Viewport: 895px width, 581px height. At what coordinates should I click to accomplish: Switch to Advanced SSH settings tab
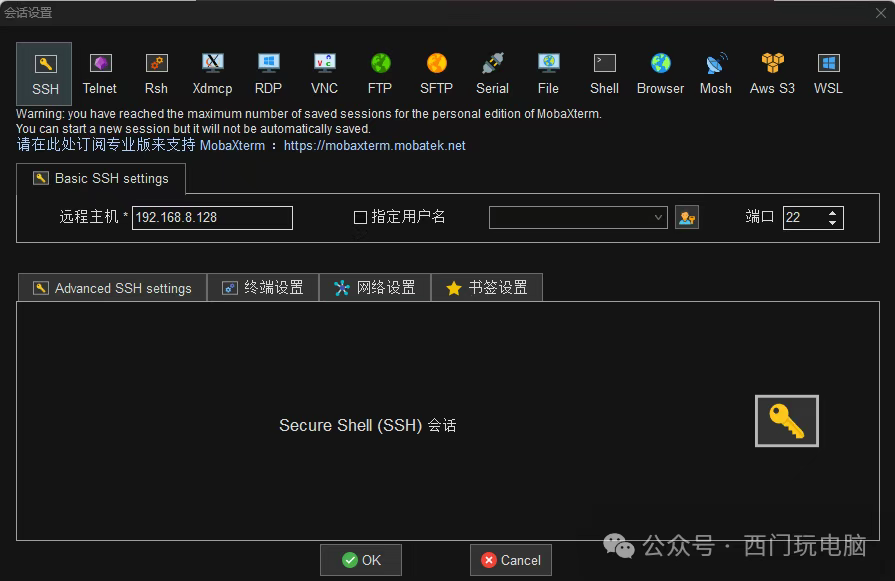[x=112, y=288]
